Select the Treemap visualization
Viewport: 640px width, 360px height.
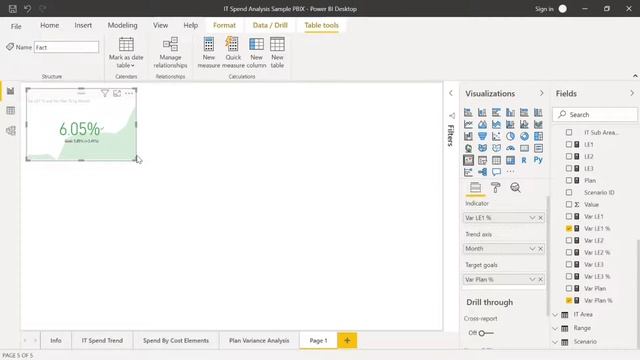click(x=538, y=136)
